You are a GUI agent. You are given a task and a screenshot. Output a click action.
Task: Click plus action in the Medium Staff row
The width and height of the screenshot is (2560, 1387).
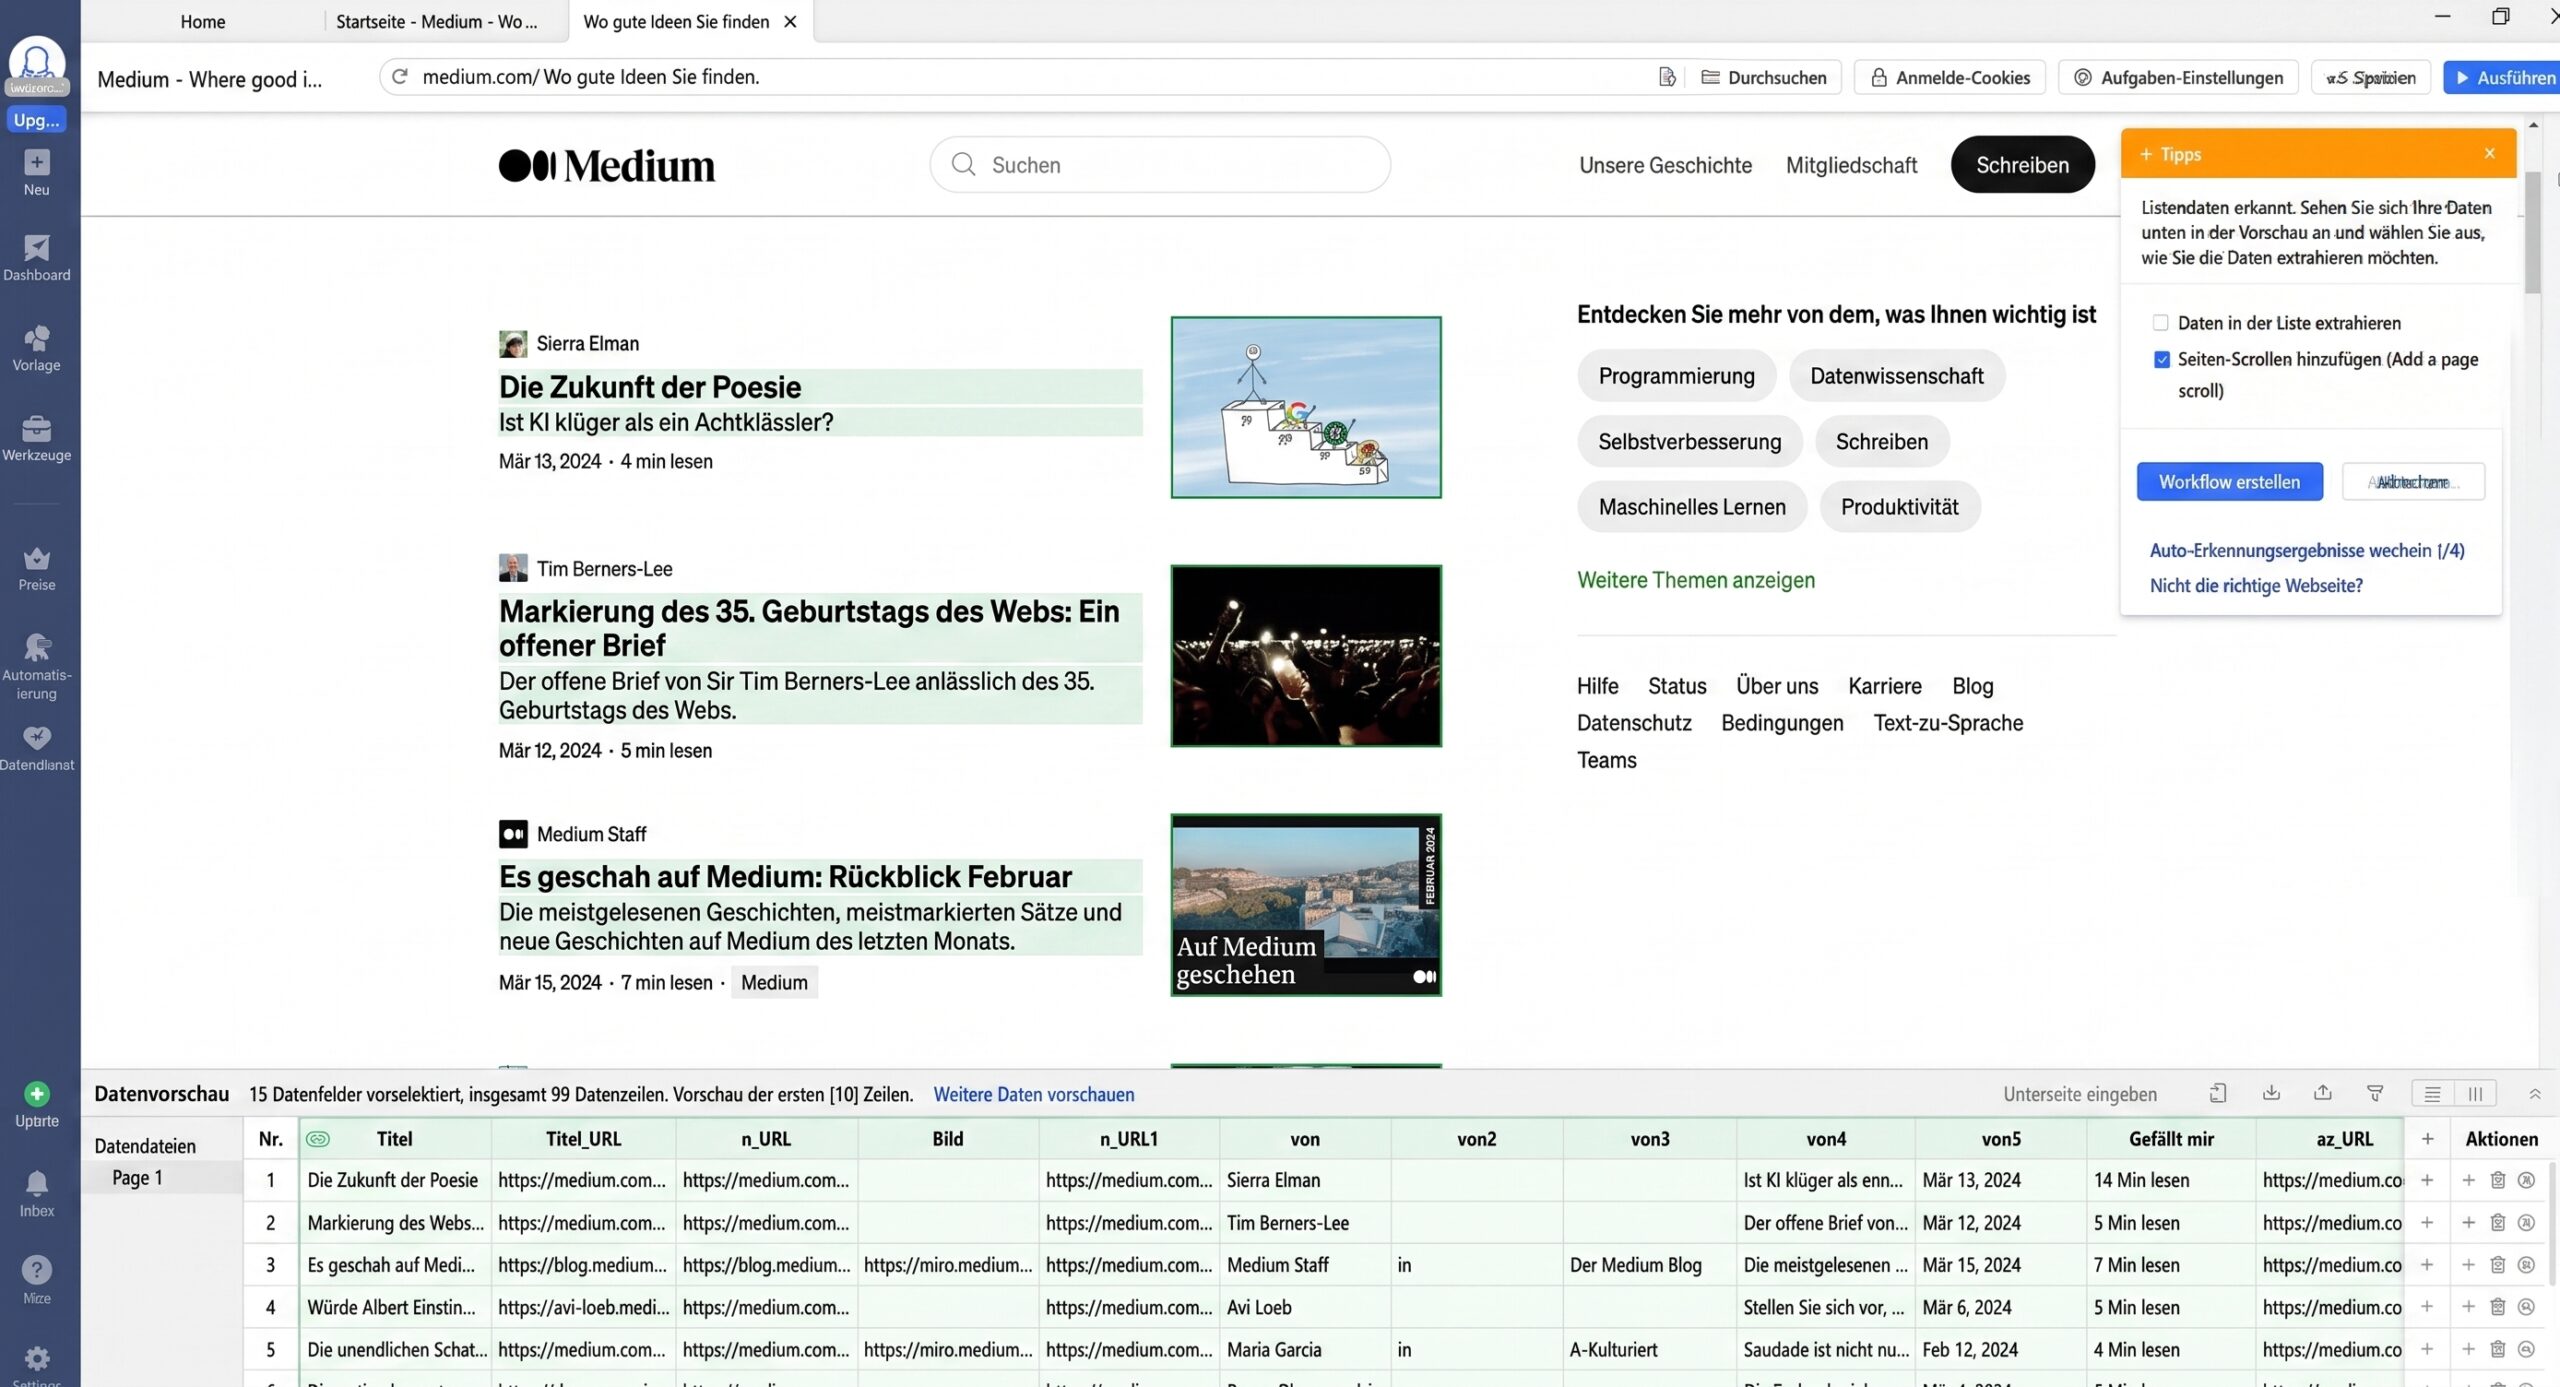[x=2468, y=1265]
